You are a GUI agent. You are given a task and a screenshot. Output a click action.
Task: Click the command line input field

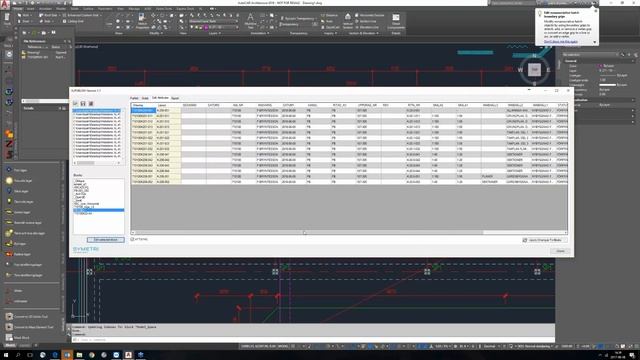pyautogui.click(x=313, y=340)
